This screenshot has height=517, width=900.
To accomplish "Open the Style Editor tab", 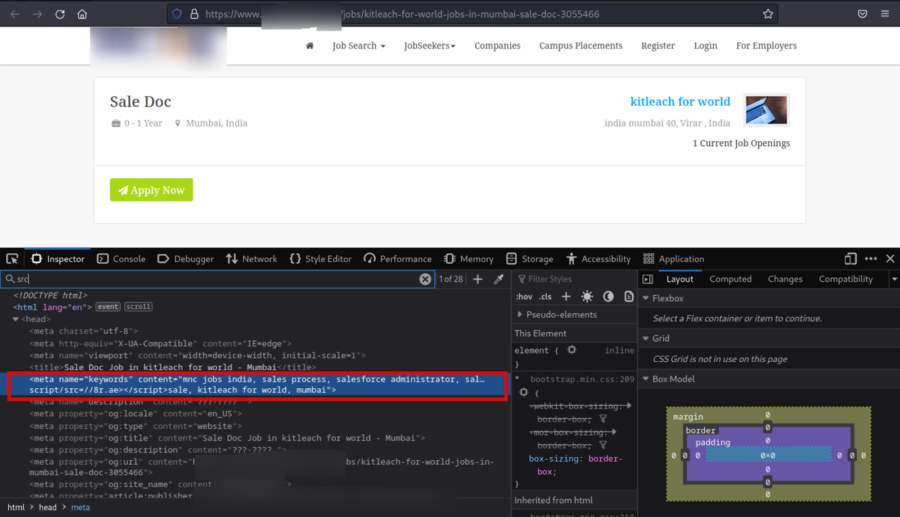I will point(320,259).
